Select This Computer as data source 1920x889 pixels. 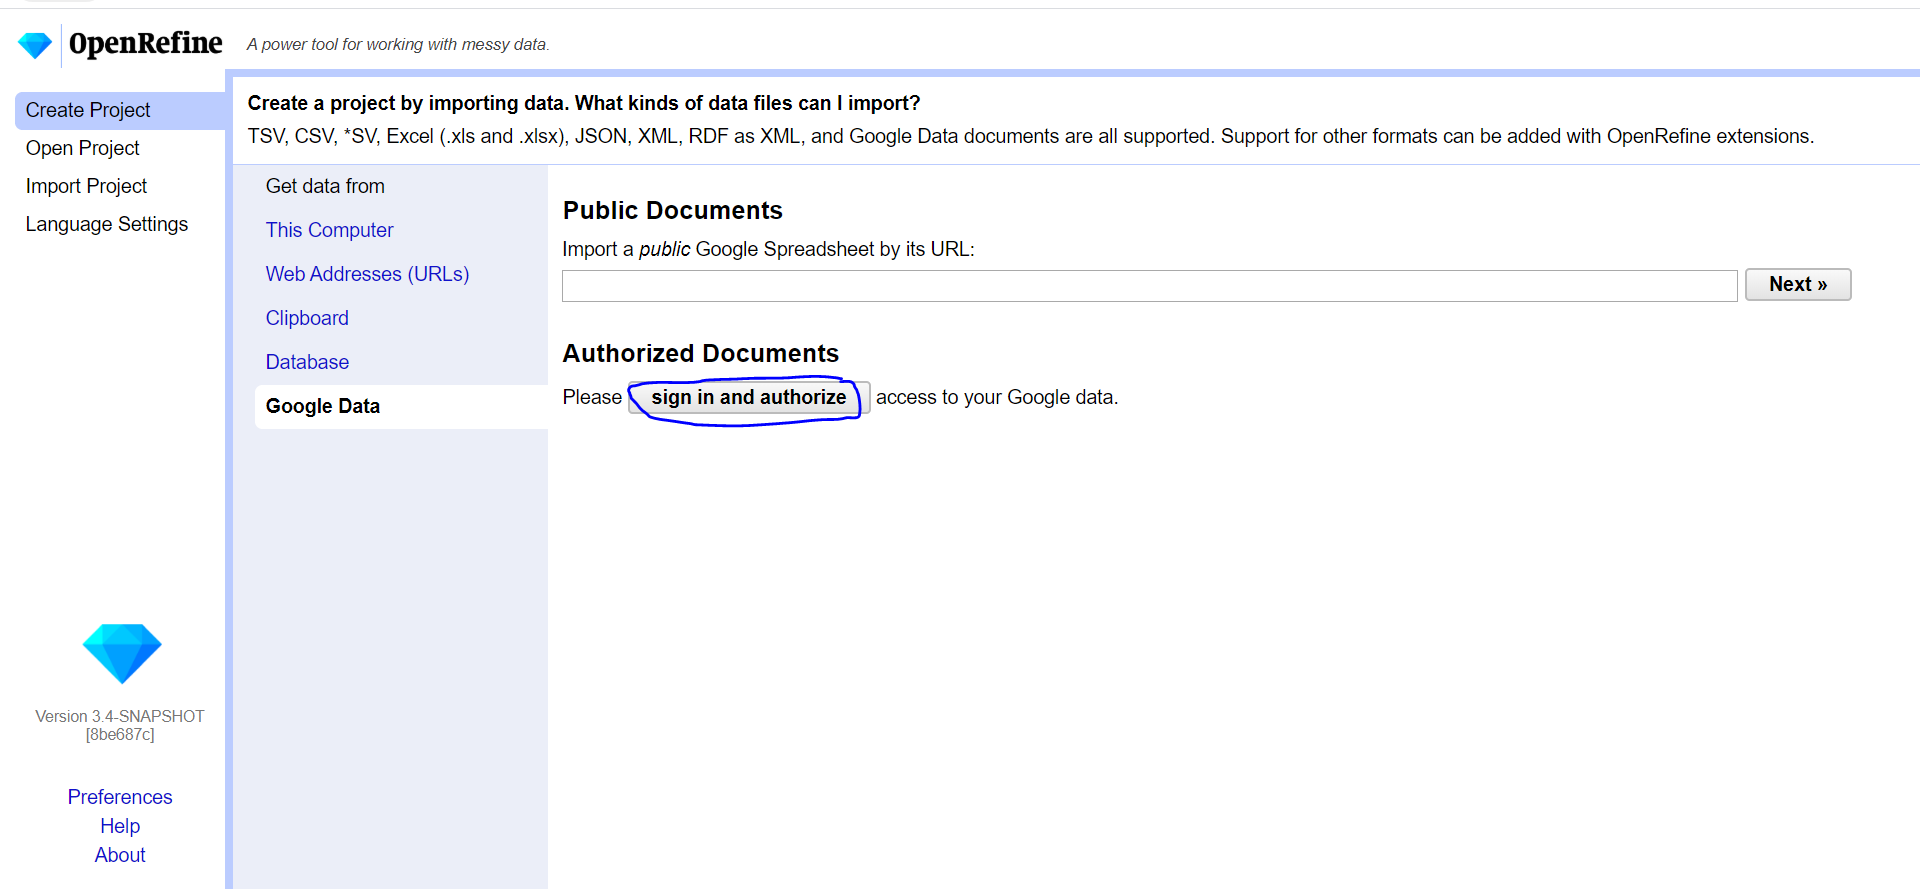pyautogui.click(x=329, y=230)
